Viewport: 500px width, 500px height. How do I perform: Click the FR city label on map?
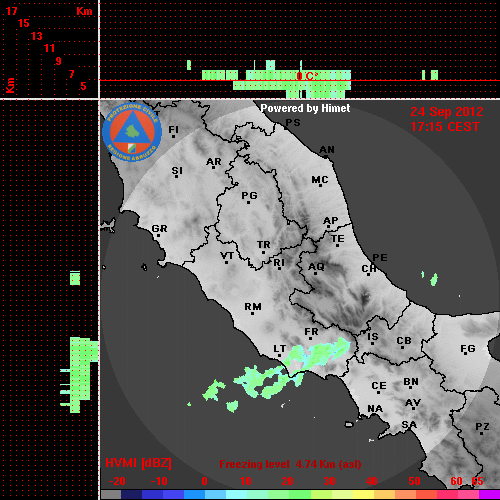pyautogui.click(x=311, y=332)
